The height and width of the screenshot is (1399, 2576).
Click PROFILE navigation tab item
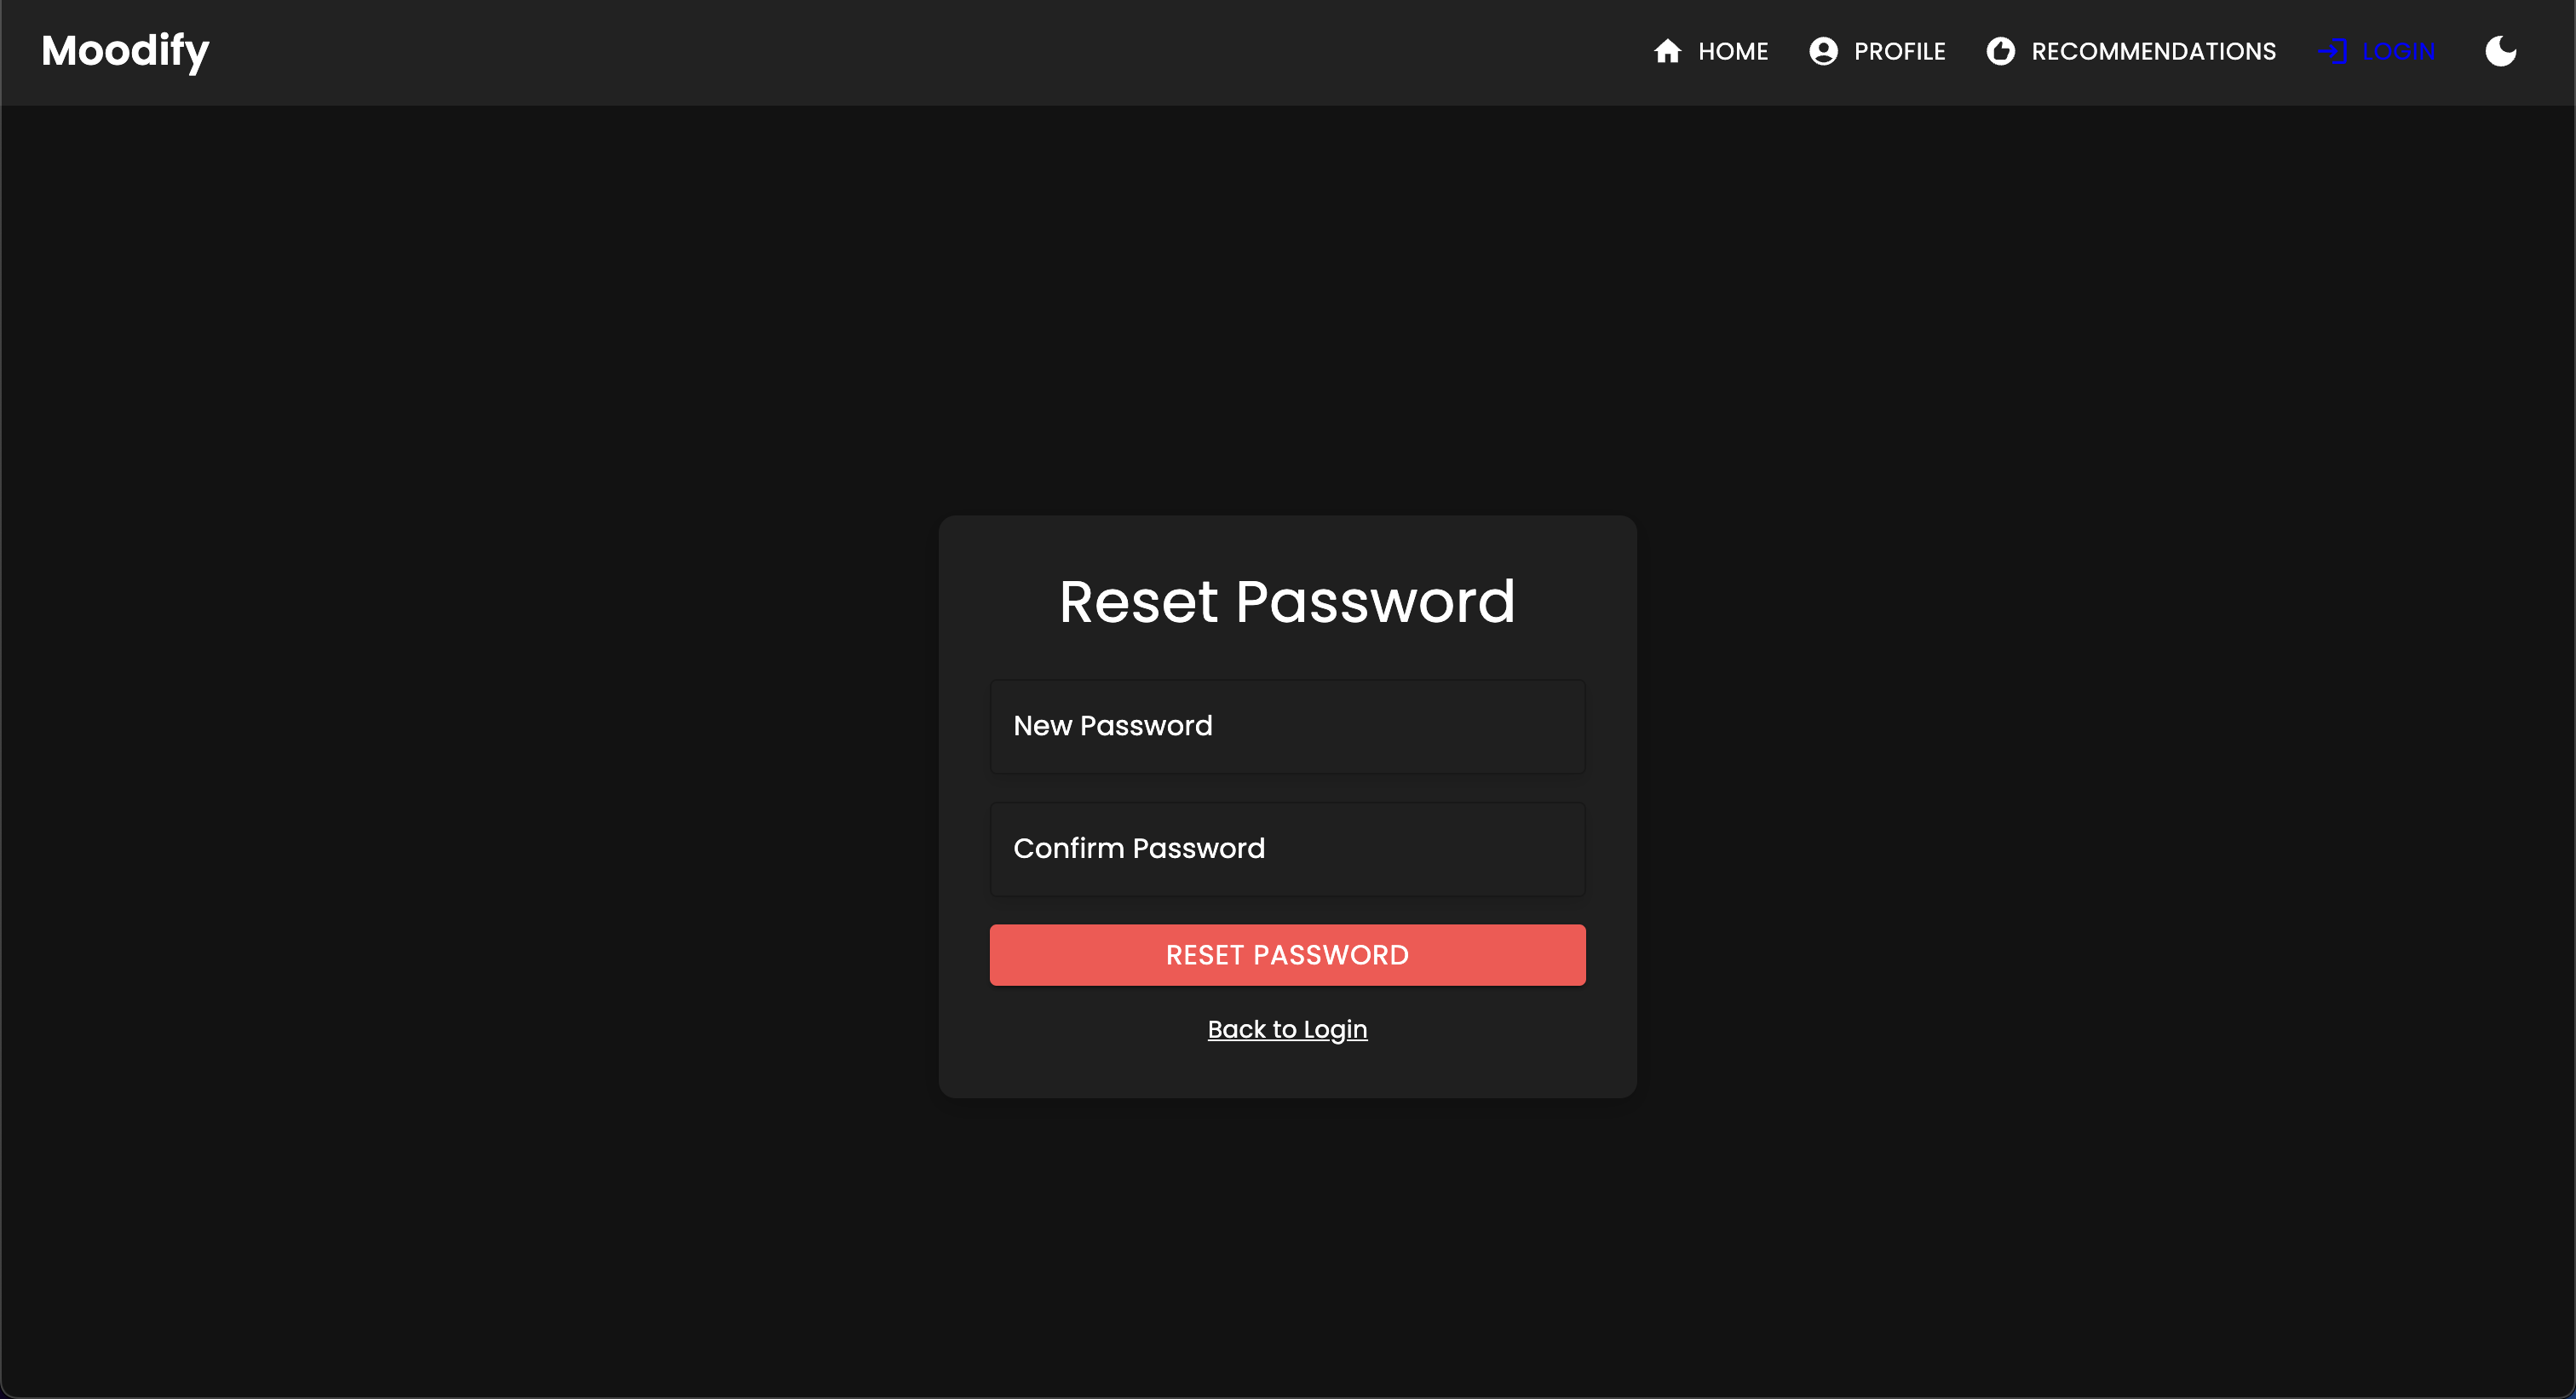point(1875,52)
